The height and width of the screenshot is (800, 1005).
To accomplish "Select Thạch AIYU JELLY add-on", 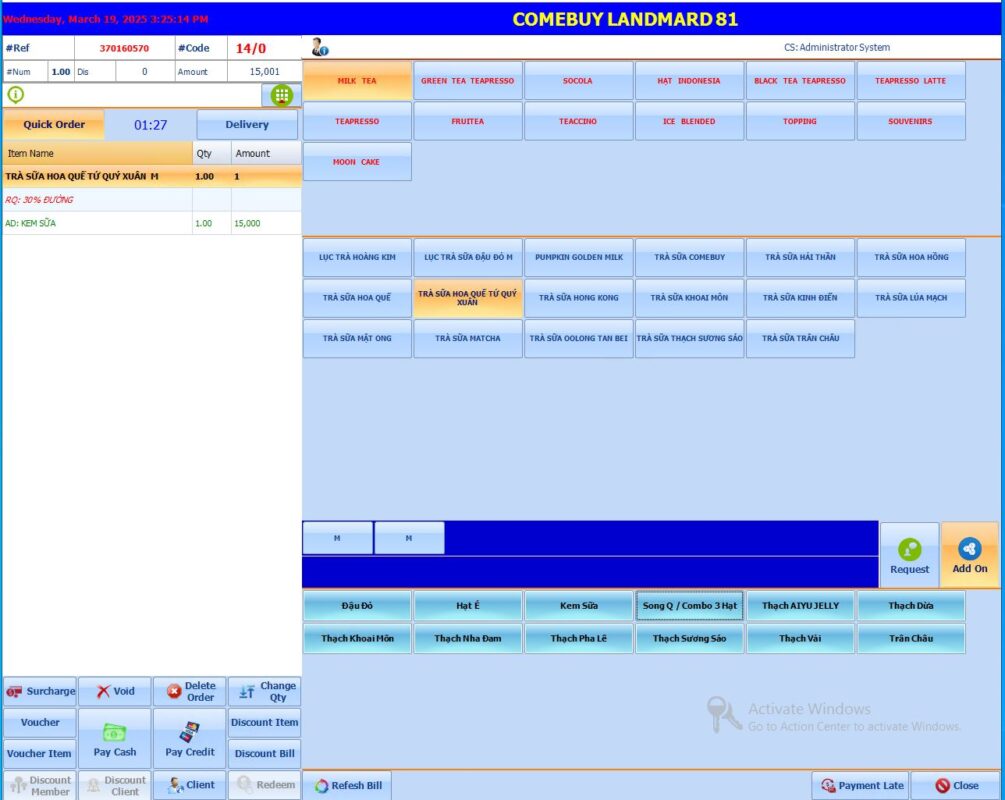I will click(x=800, y=606).
